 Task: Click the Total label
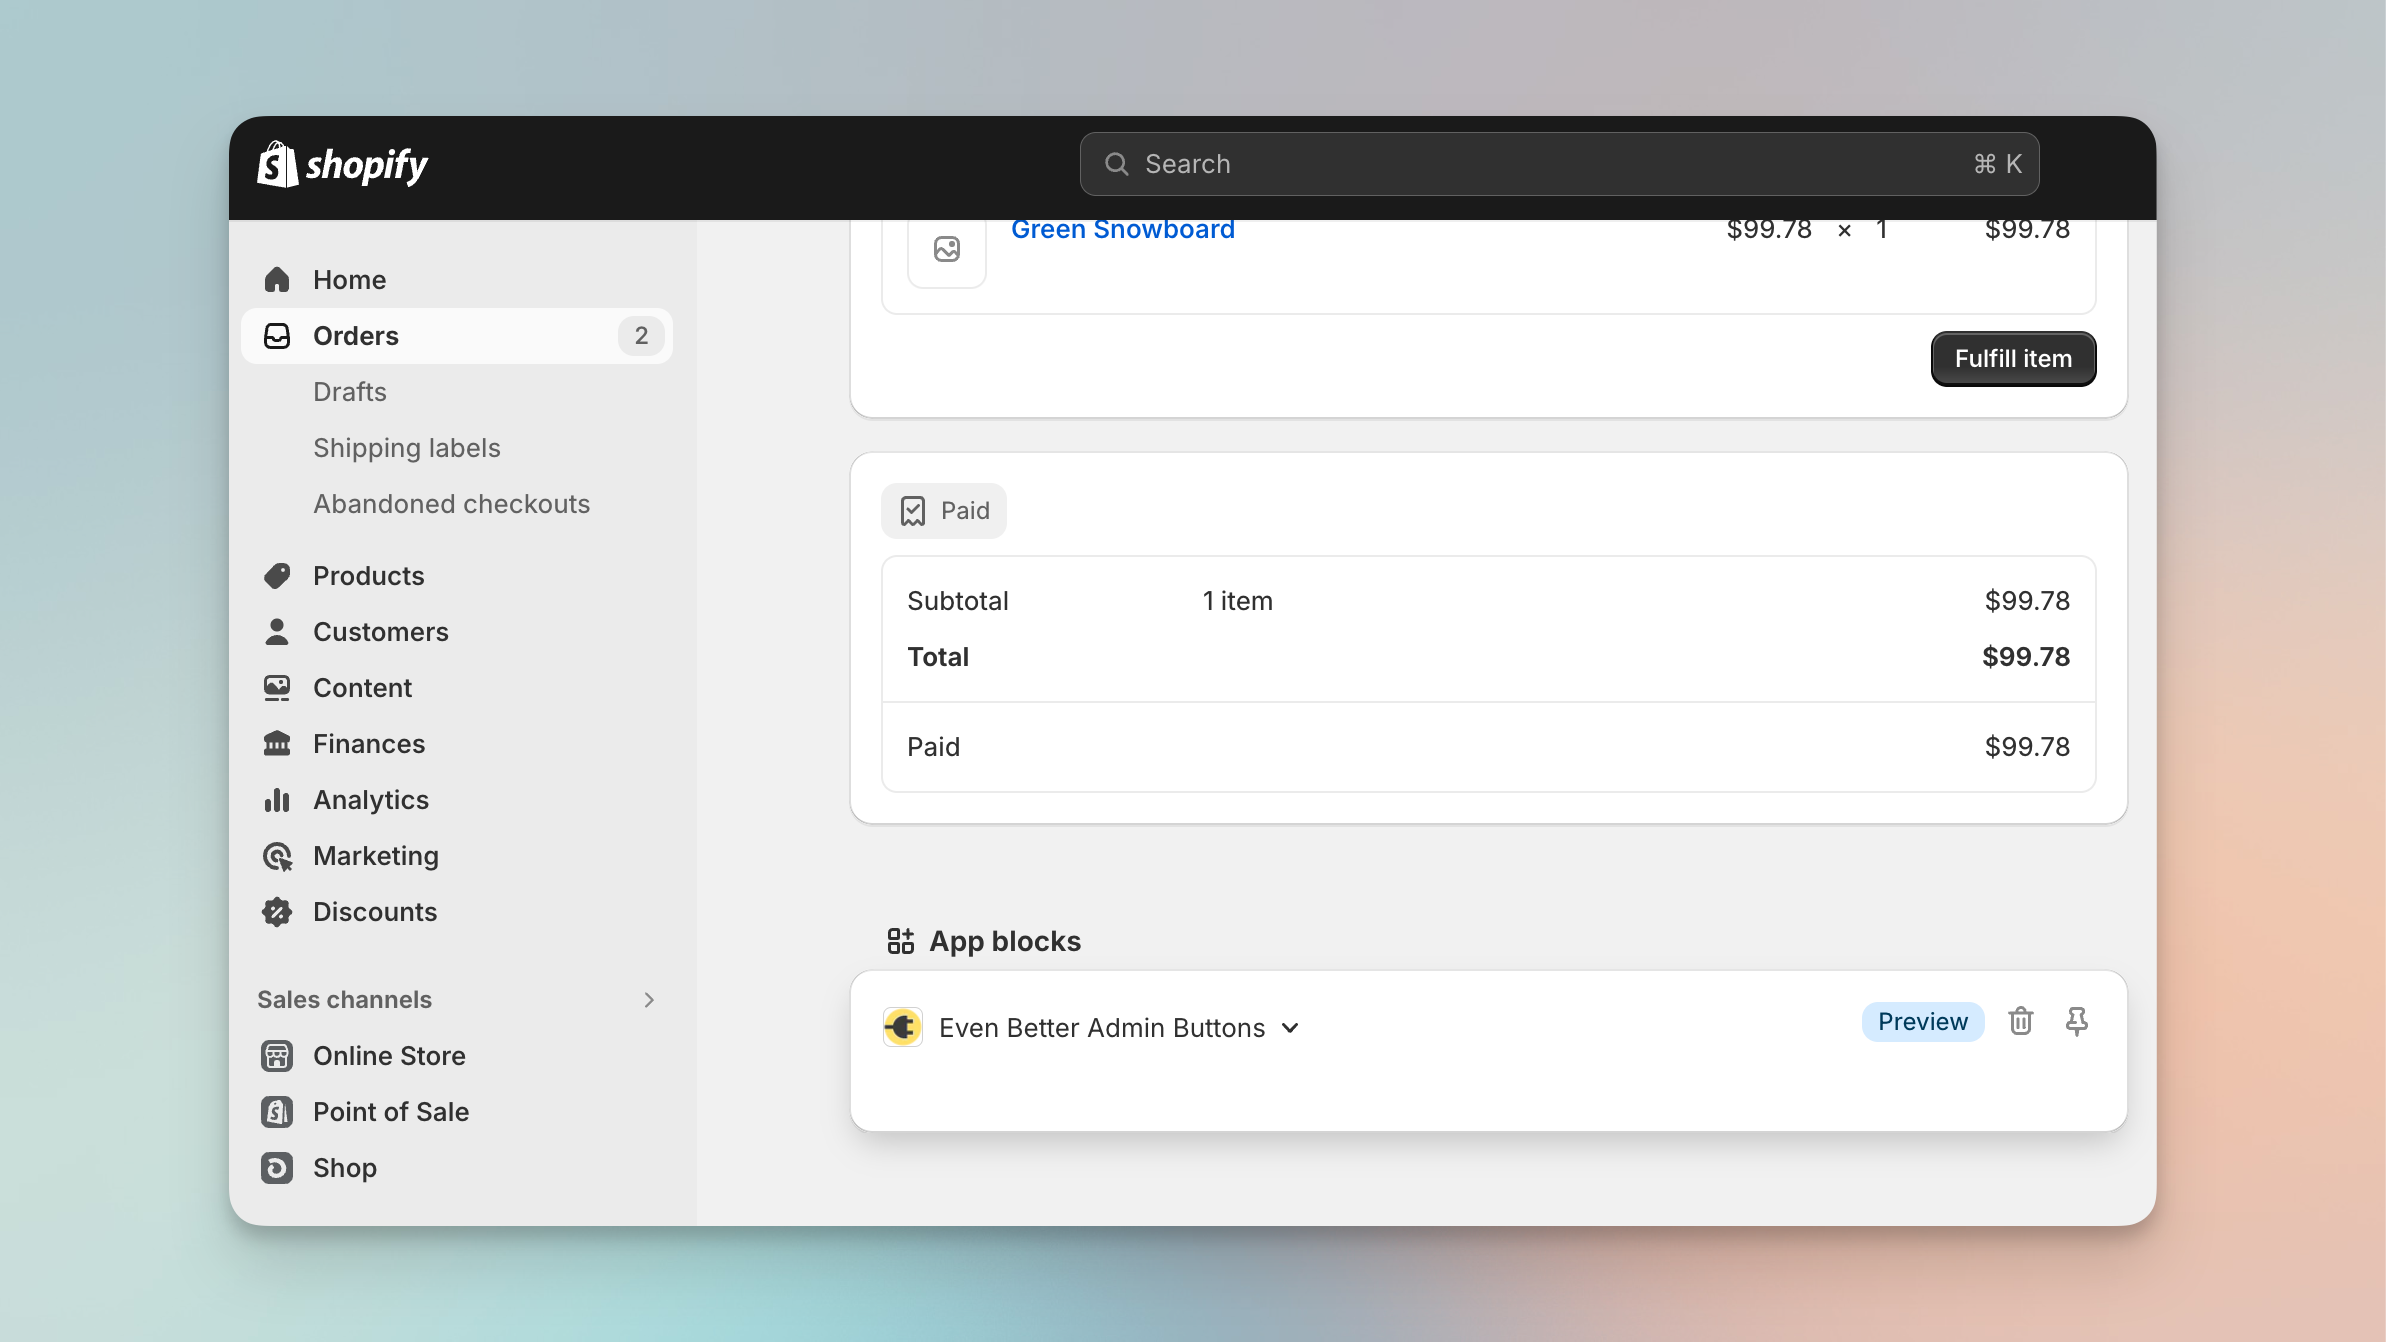(938, 657)
